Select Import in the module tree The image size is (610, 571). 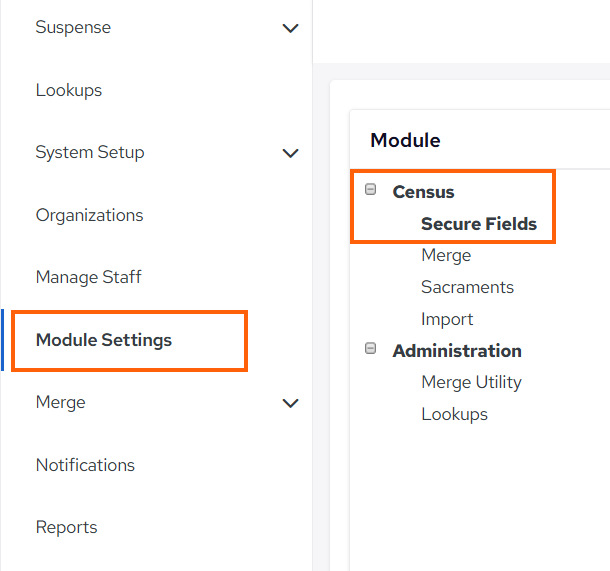click(447, 320)
